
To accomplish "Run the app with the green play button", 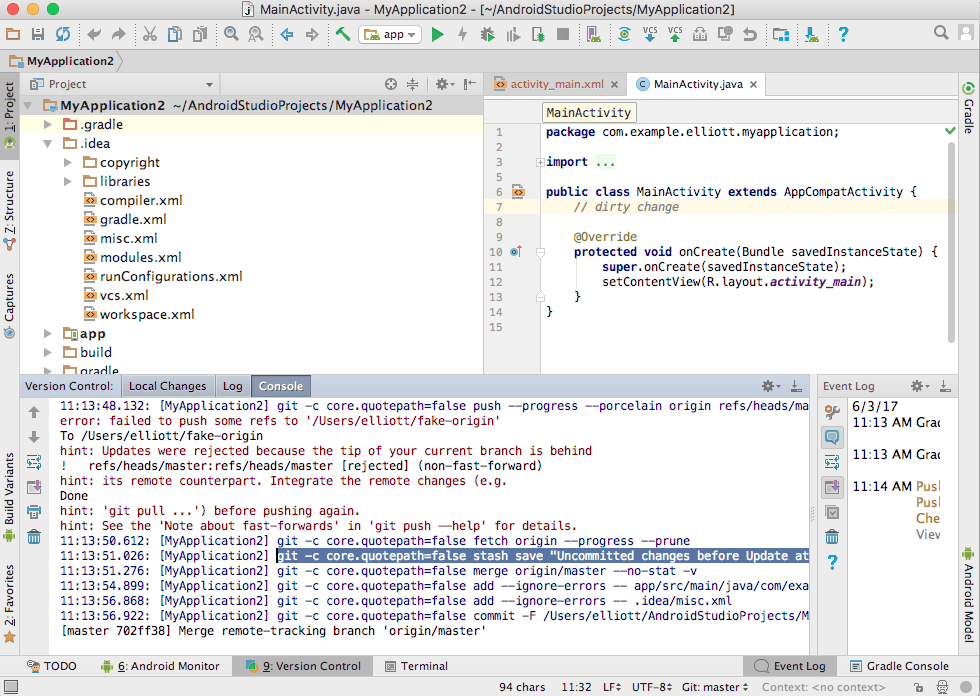I will (x=437, y=35).
